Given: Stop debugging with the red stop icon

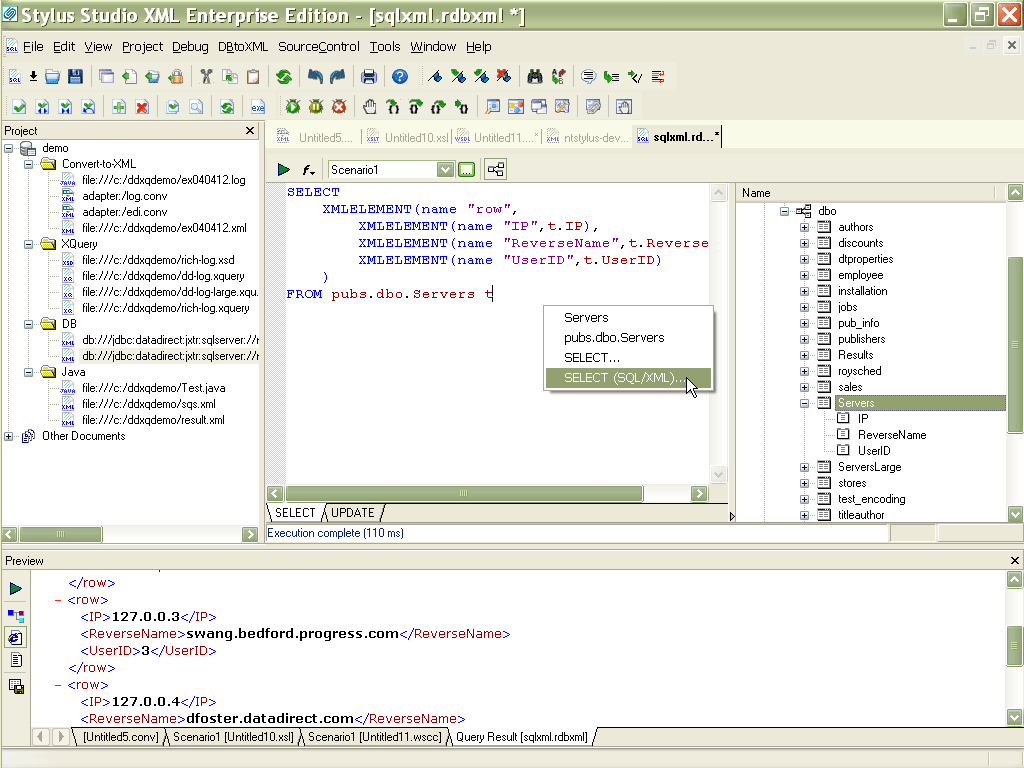Looking at the screenshot, I should pyautogui.click(x=339, y=106).
